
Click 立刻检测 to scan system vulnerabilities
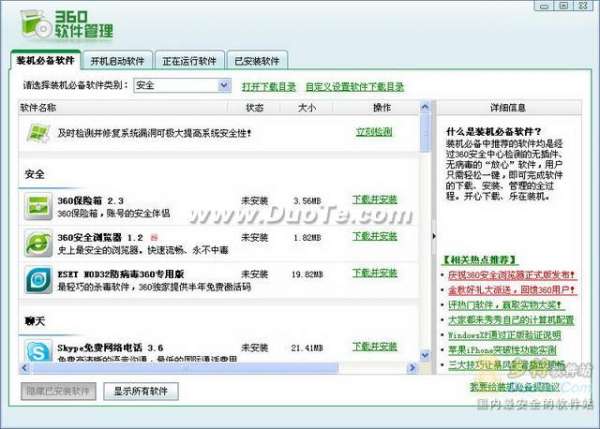pyautogui.click(x=374, y=132)
